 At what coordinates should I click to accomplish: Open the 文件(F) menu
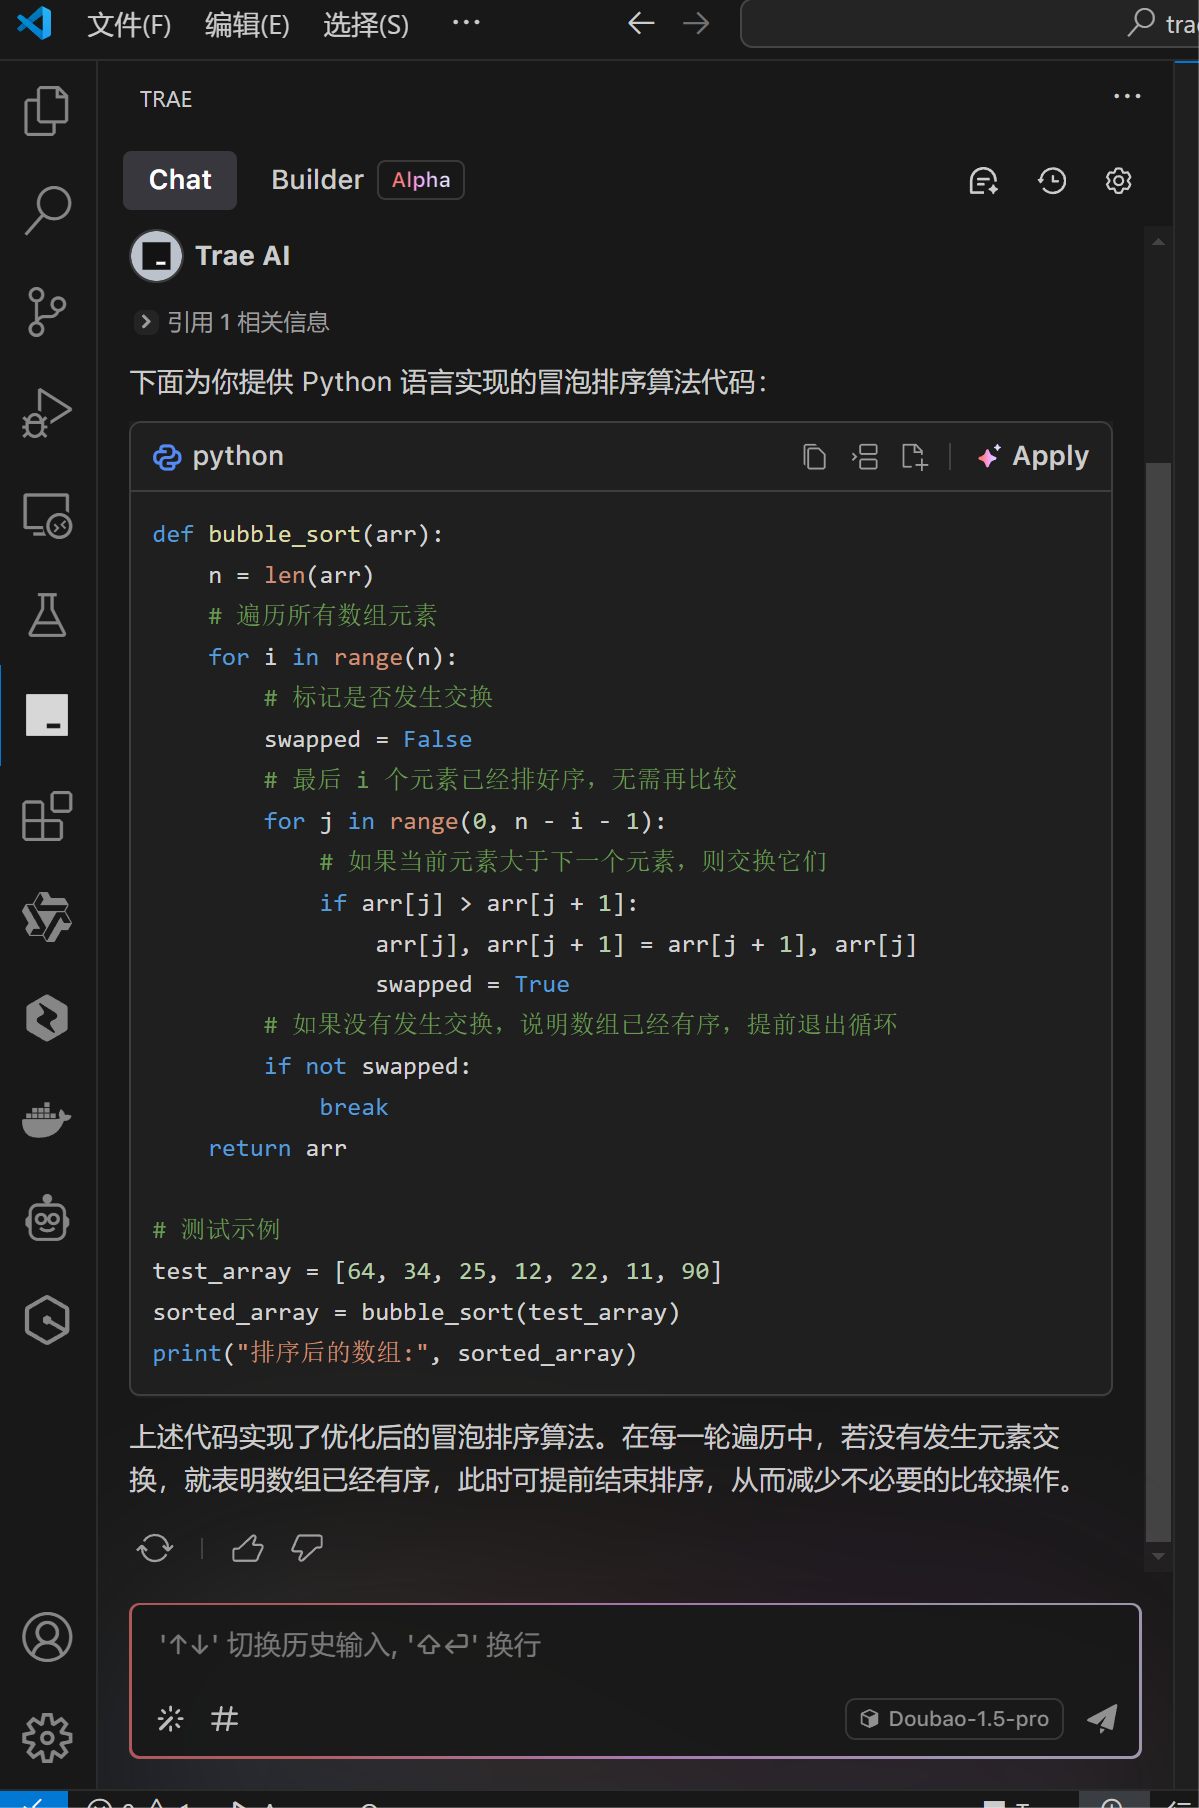(129, 24)
